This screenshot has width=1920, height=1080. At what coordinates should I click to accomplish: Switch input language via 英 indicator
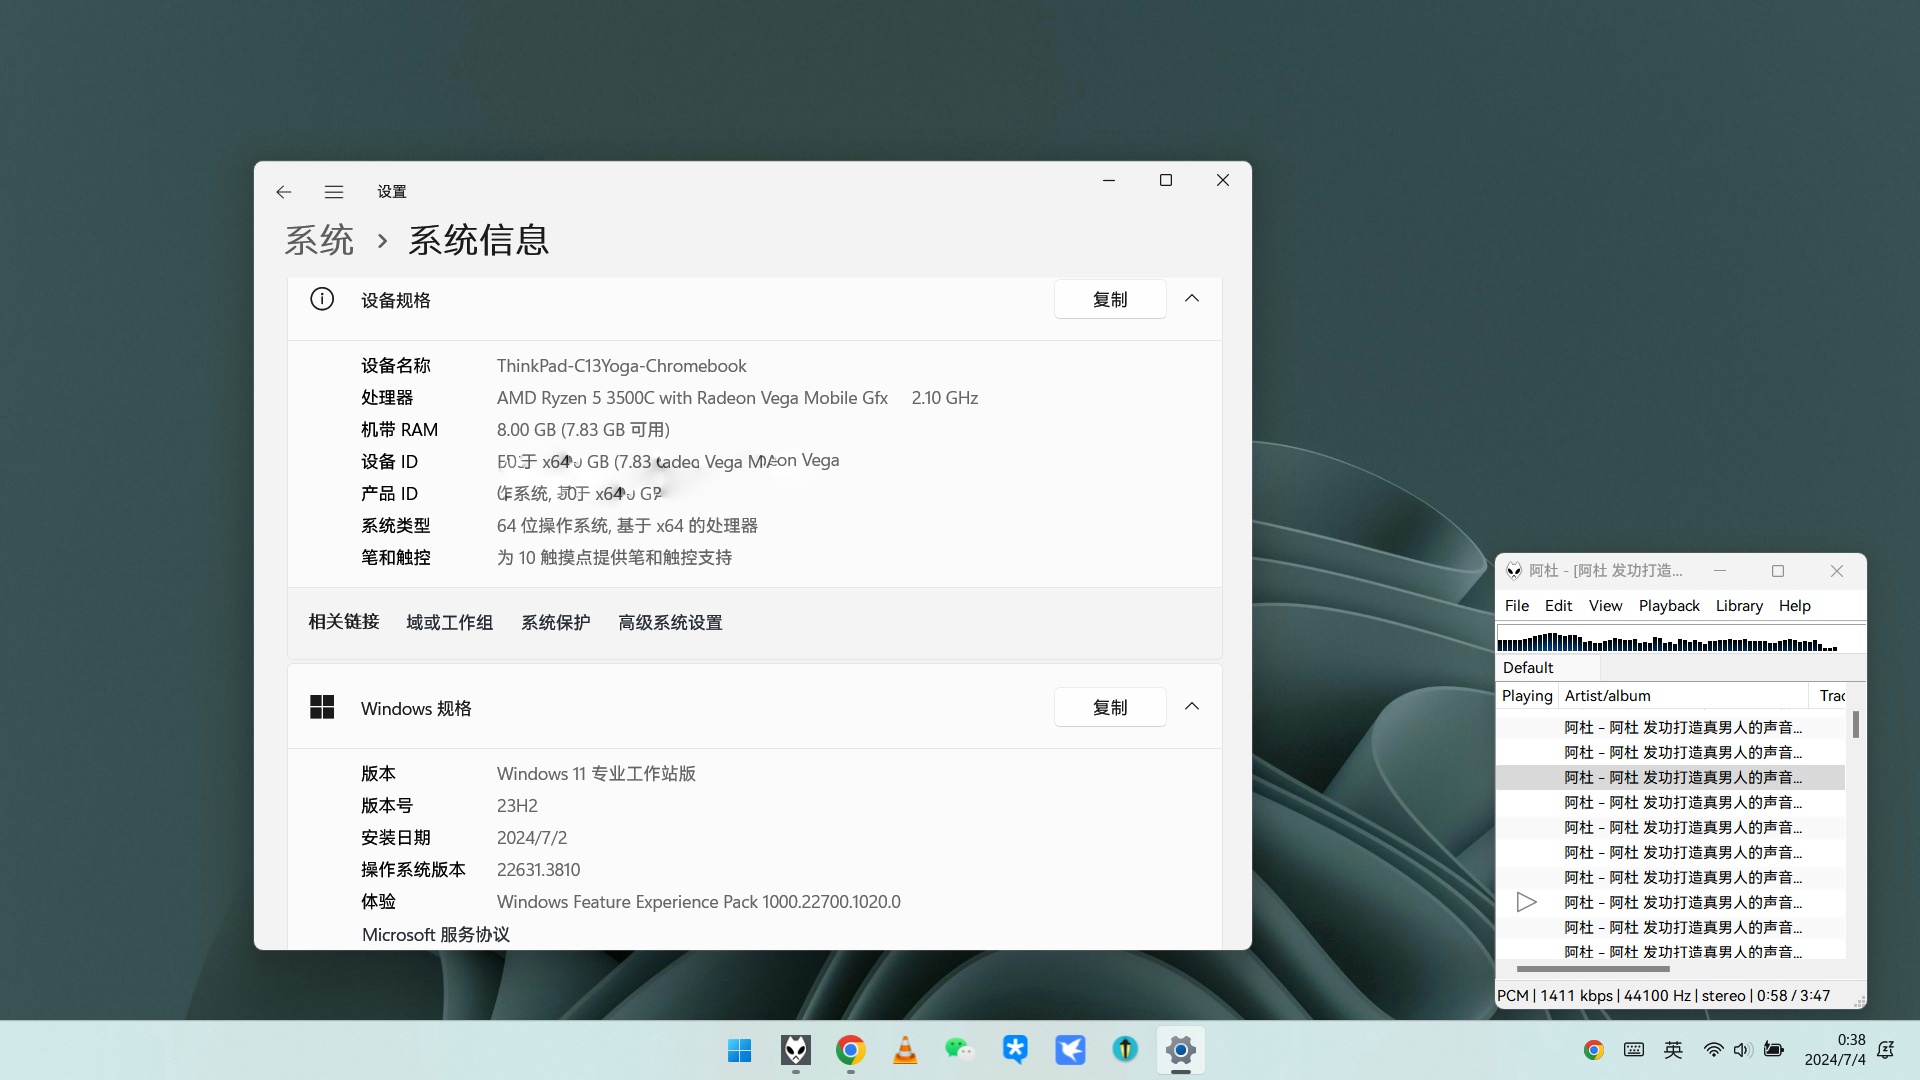pyautogui.click(x=1673, y=1050)
